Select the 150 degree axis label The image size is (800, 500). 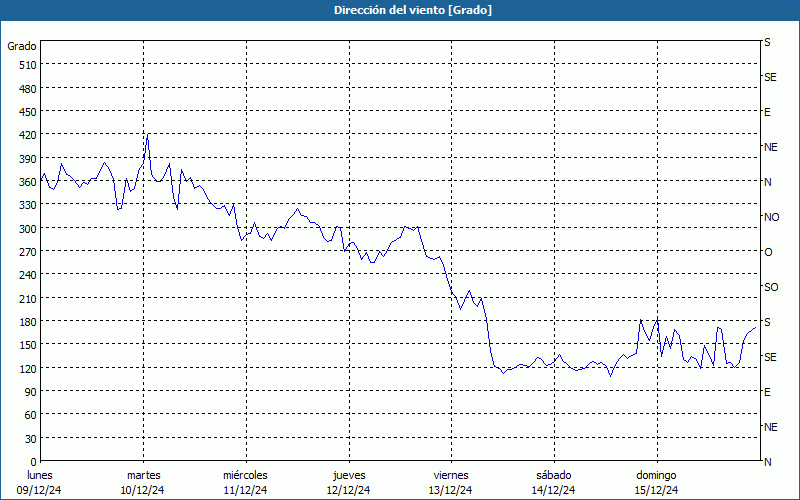(x=29, y=345)
